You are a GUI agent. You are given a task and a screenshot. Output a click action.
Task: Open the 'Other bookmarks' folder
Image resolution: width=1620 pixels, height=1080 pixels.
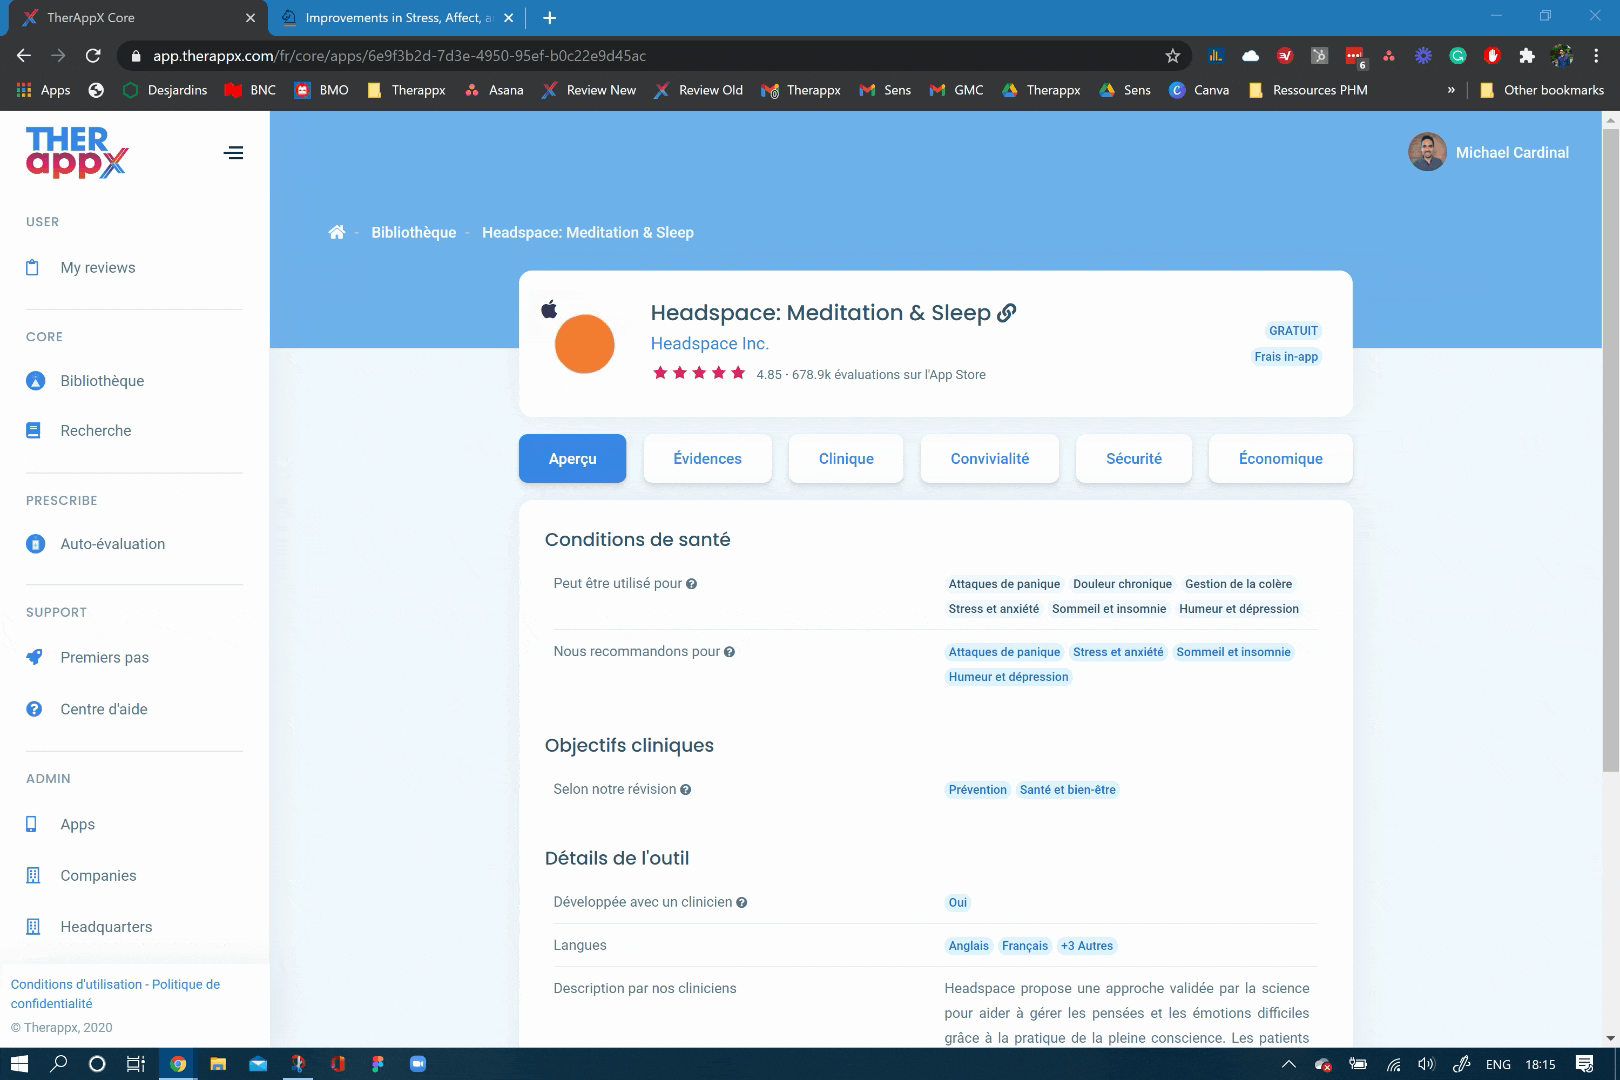1541,90
